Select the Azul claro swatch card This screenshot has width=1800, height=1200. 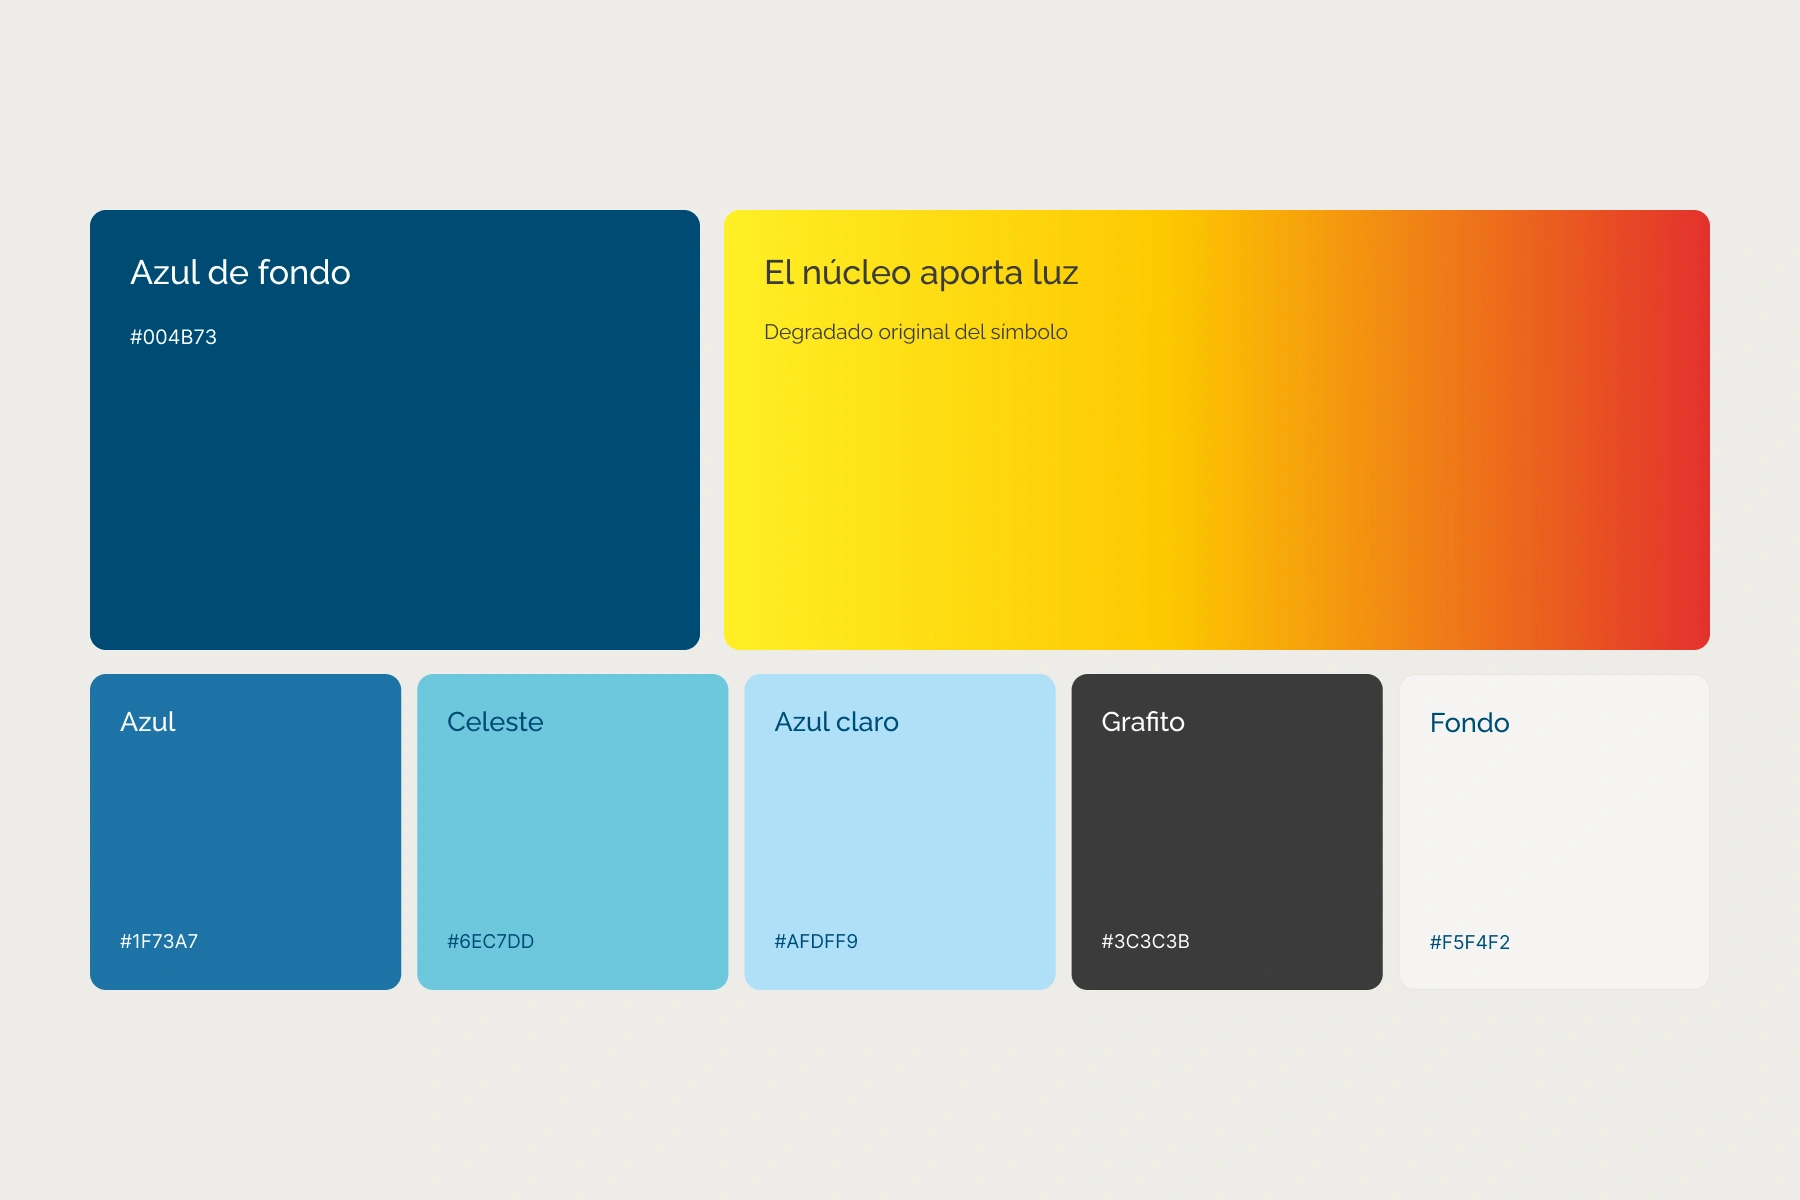click(x=900, y=832)
